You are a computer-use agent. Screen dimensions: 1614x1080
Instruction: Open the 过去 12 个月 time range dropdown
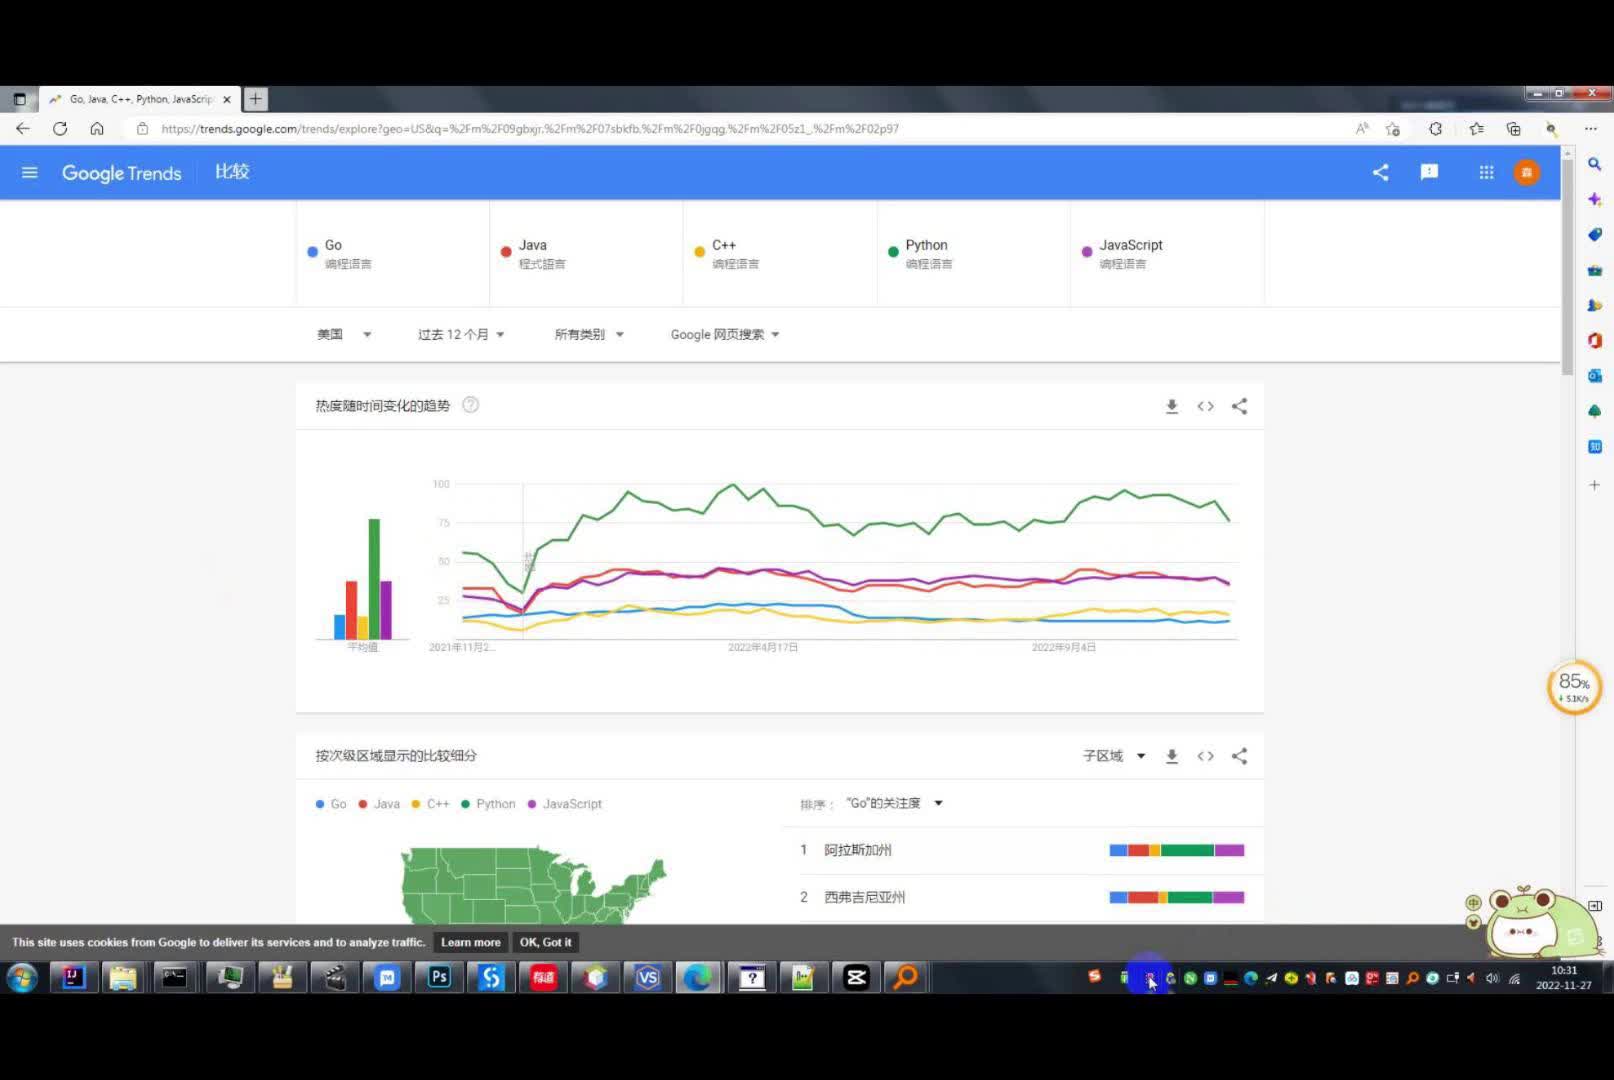(461, 334)
